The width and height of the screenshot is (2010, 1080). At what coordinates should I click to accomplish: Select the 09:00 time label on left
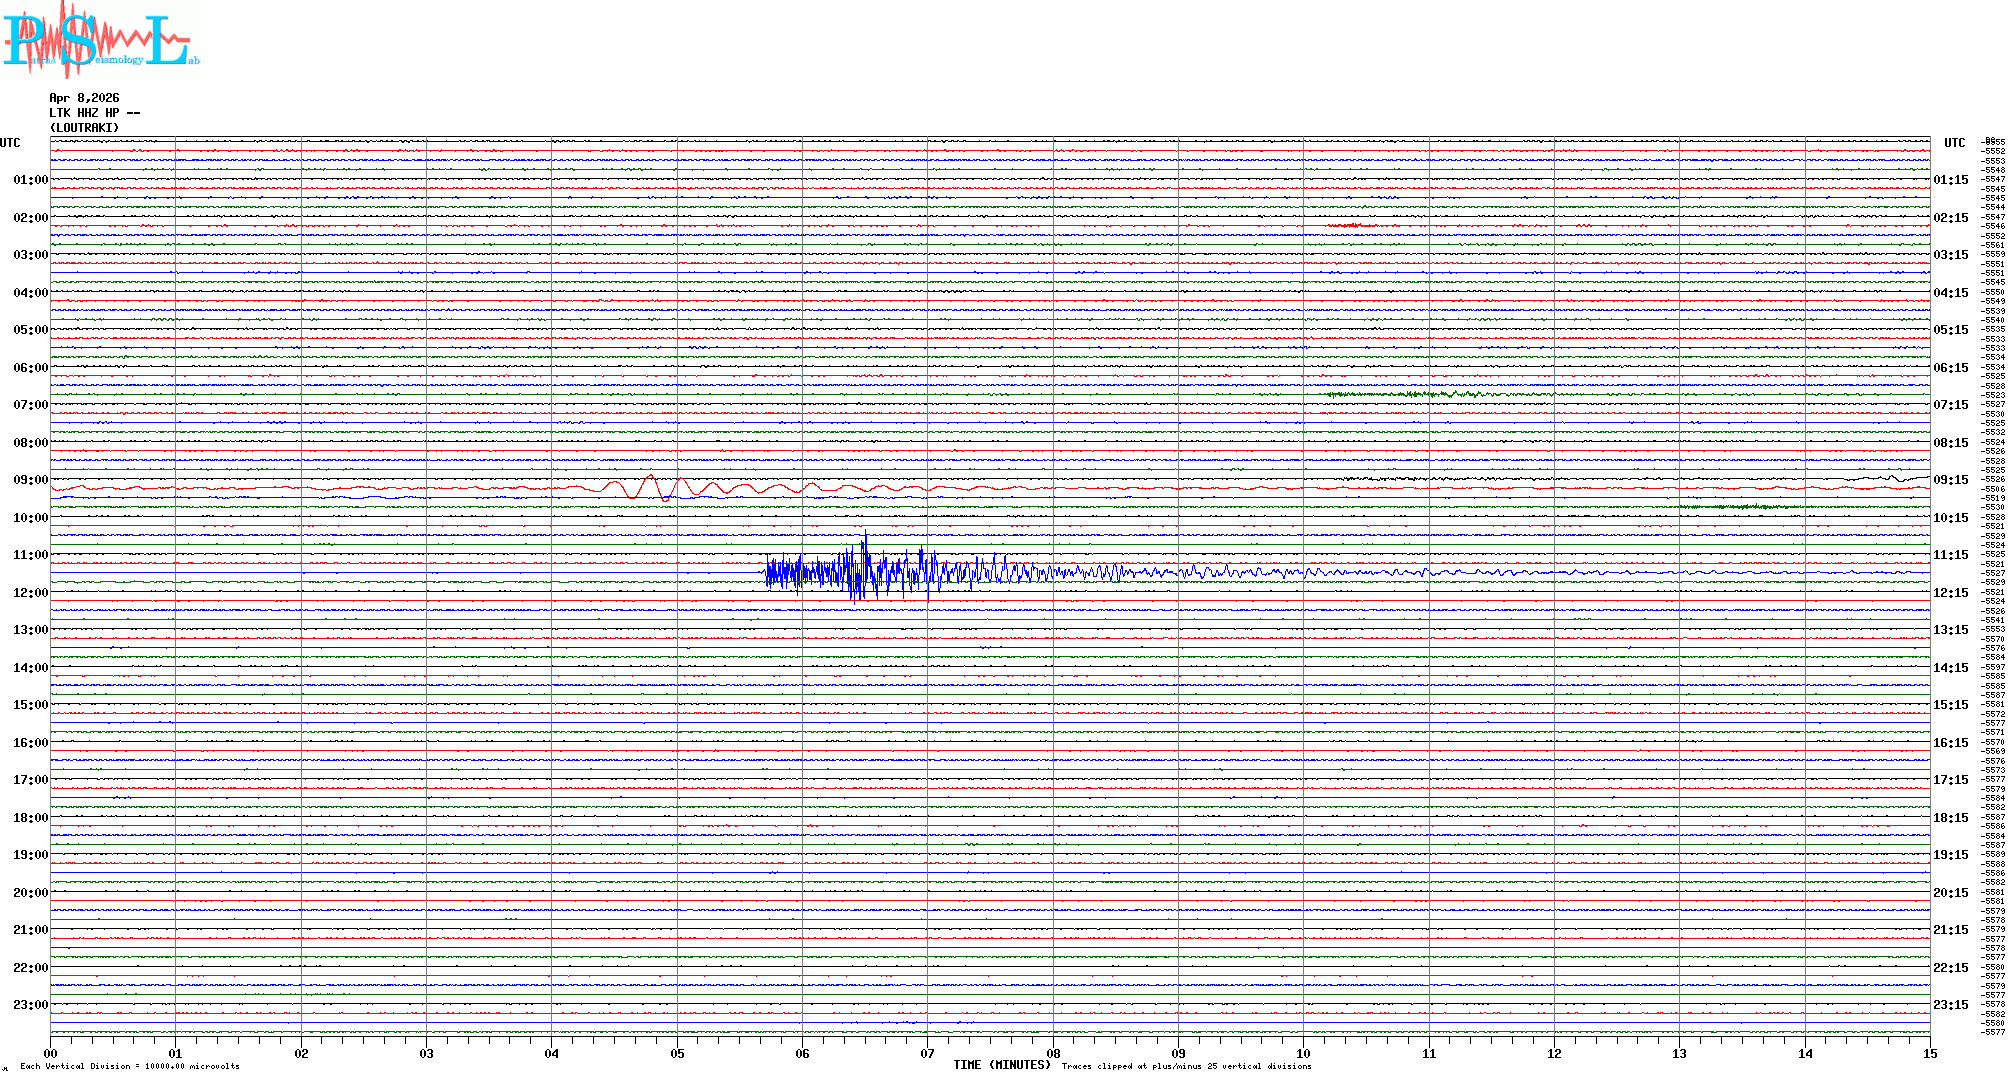click(31, 480)
